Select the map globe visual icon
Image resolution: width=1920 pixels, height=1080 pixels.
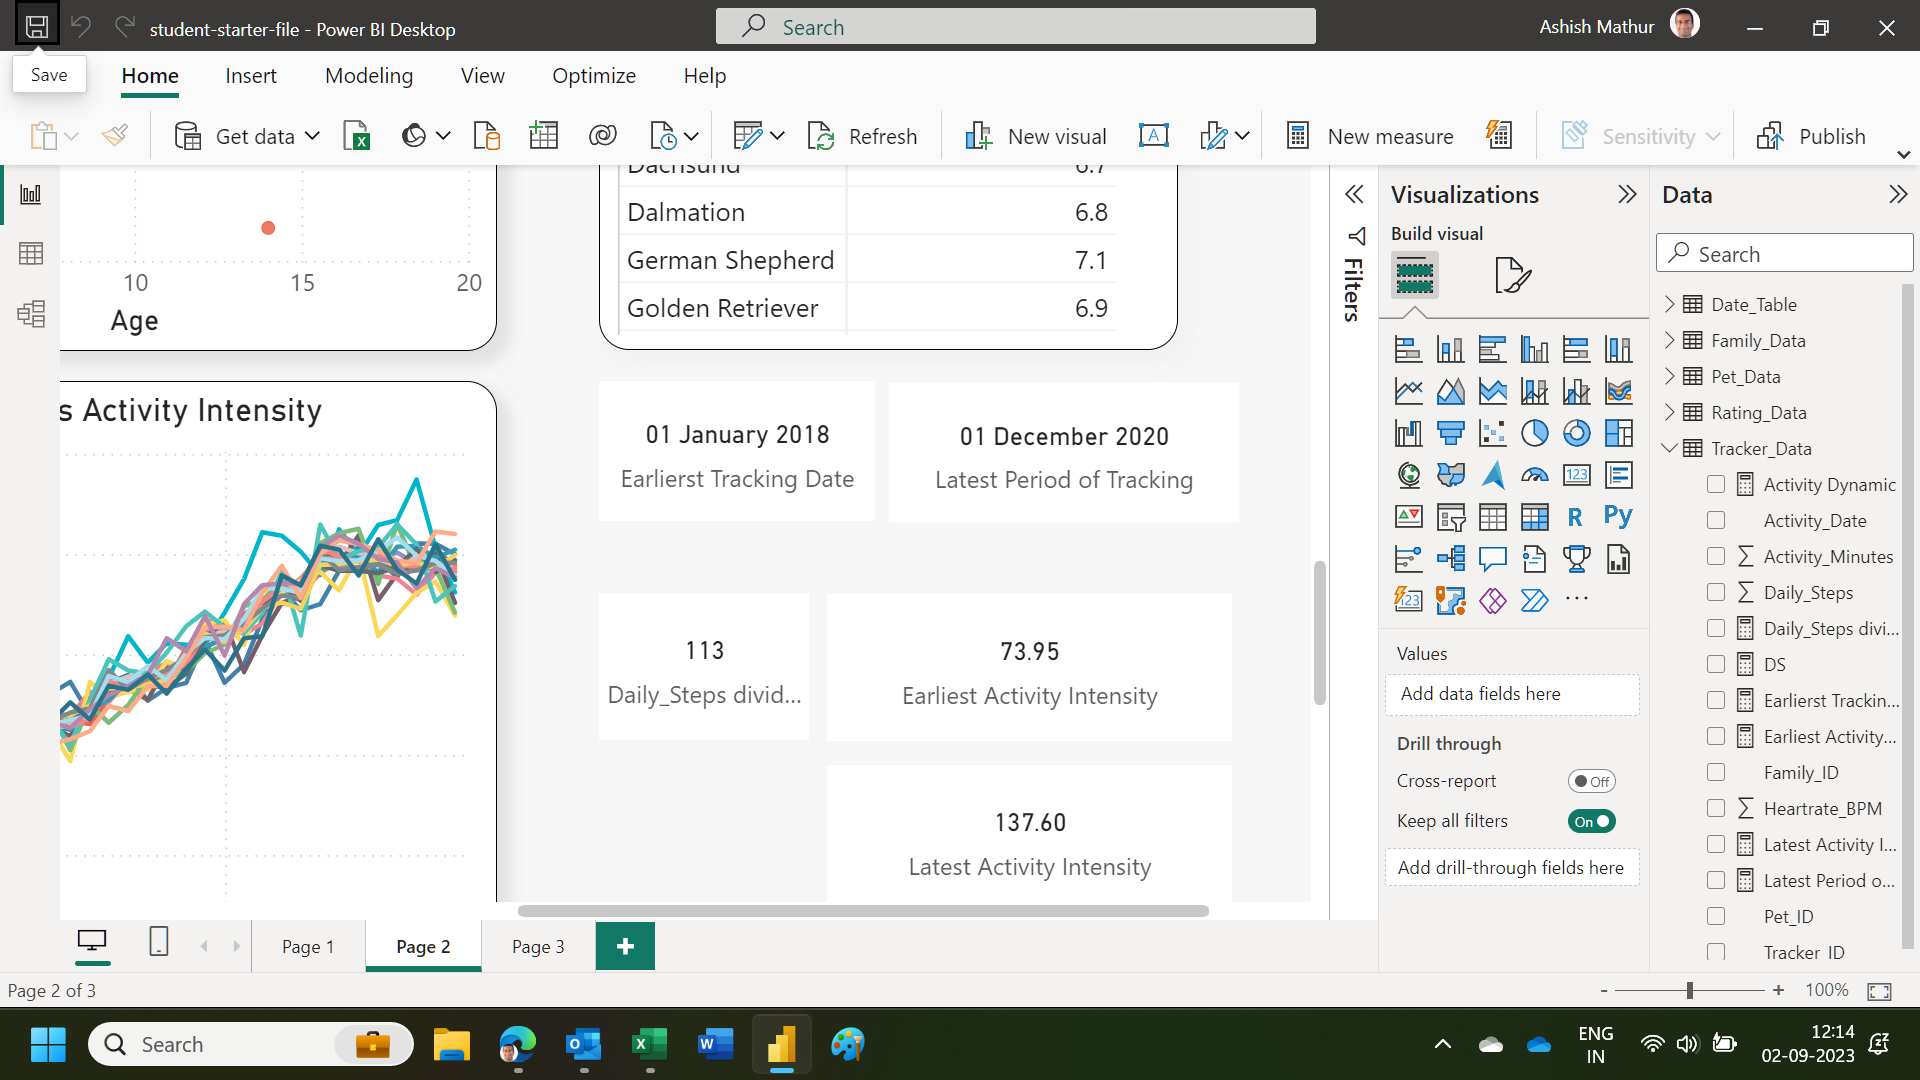[x=1408, y=475]
